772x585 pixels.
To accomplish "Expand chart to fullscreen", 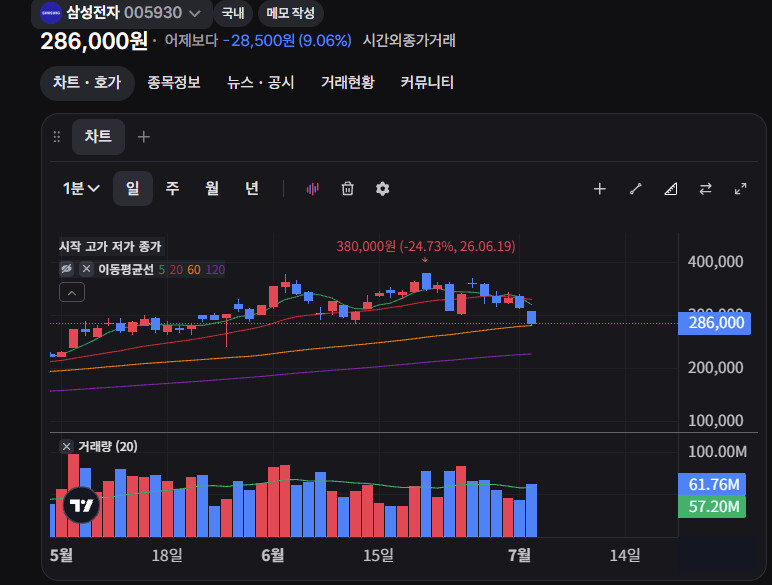I will [740, 189].
